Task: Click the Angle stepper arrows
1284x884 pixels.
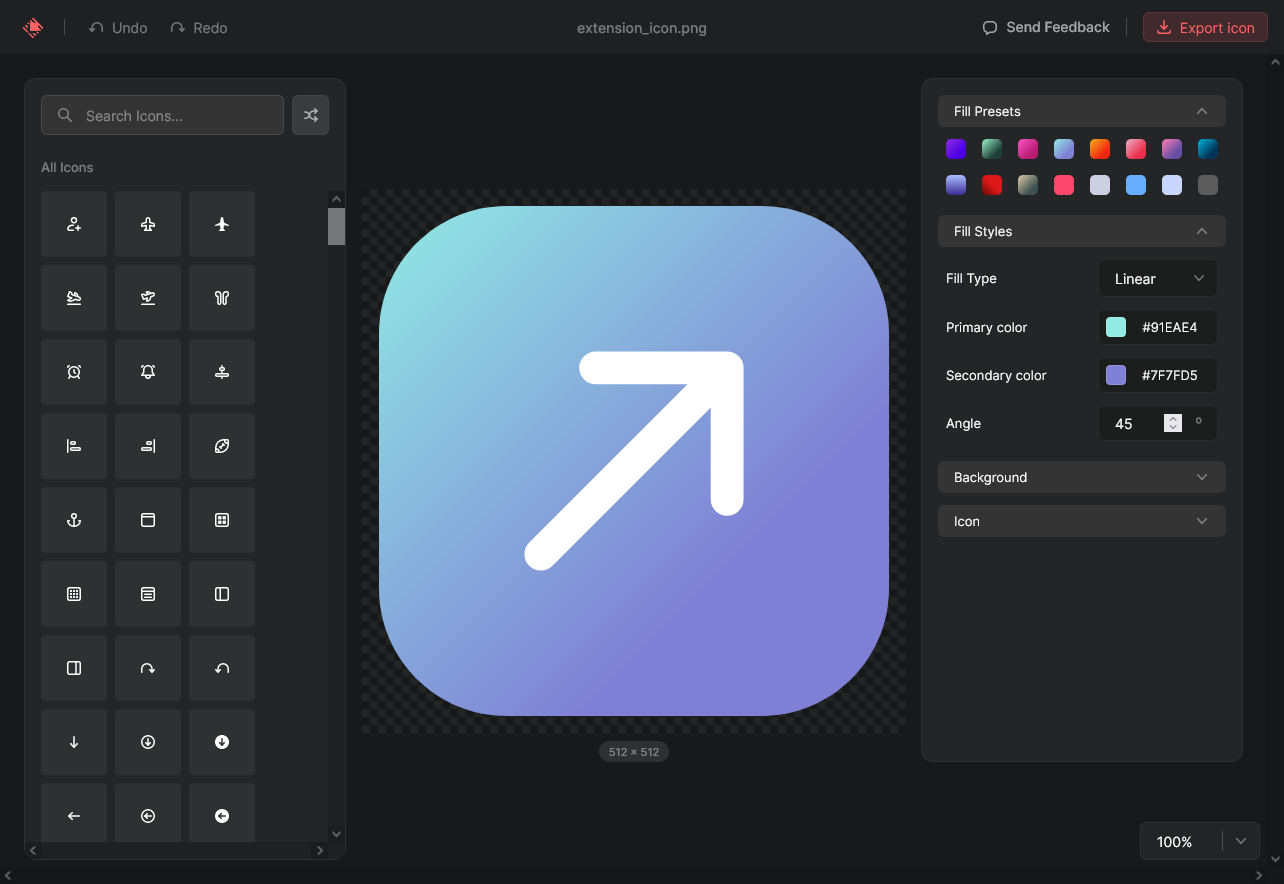Action: pos(1173,423)
